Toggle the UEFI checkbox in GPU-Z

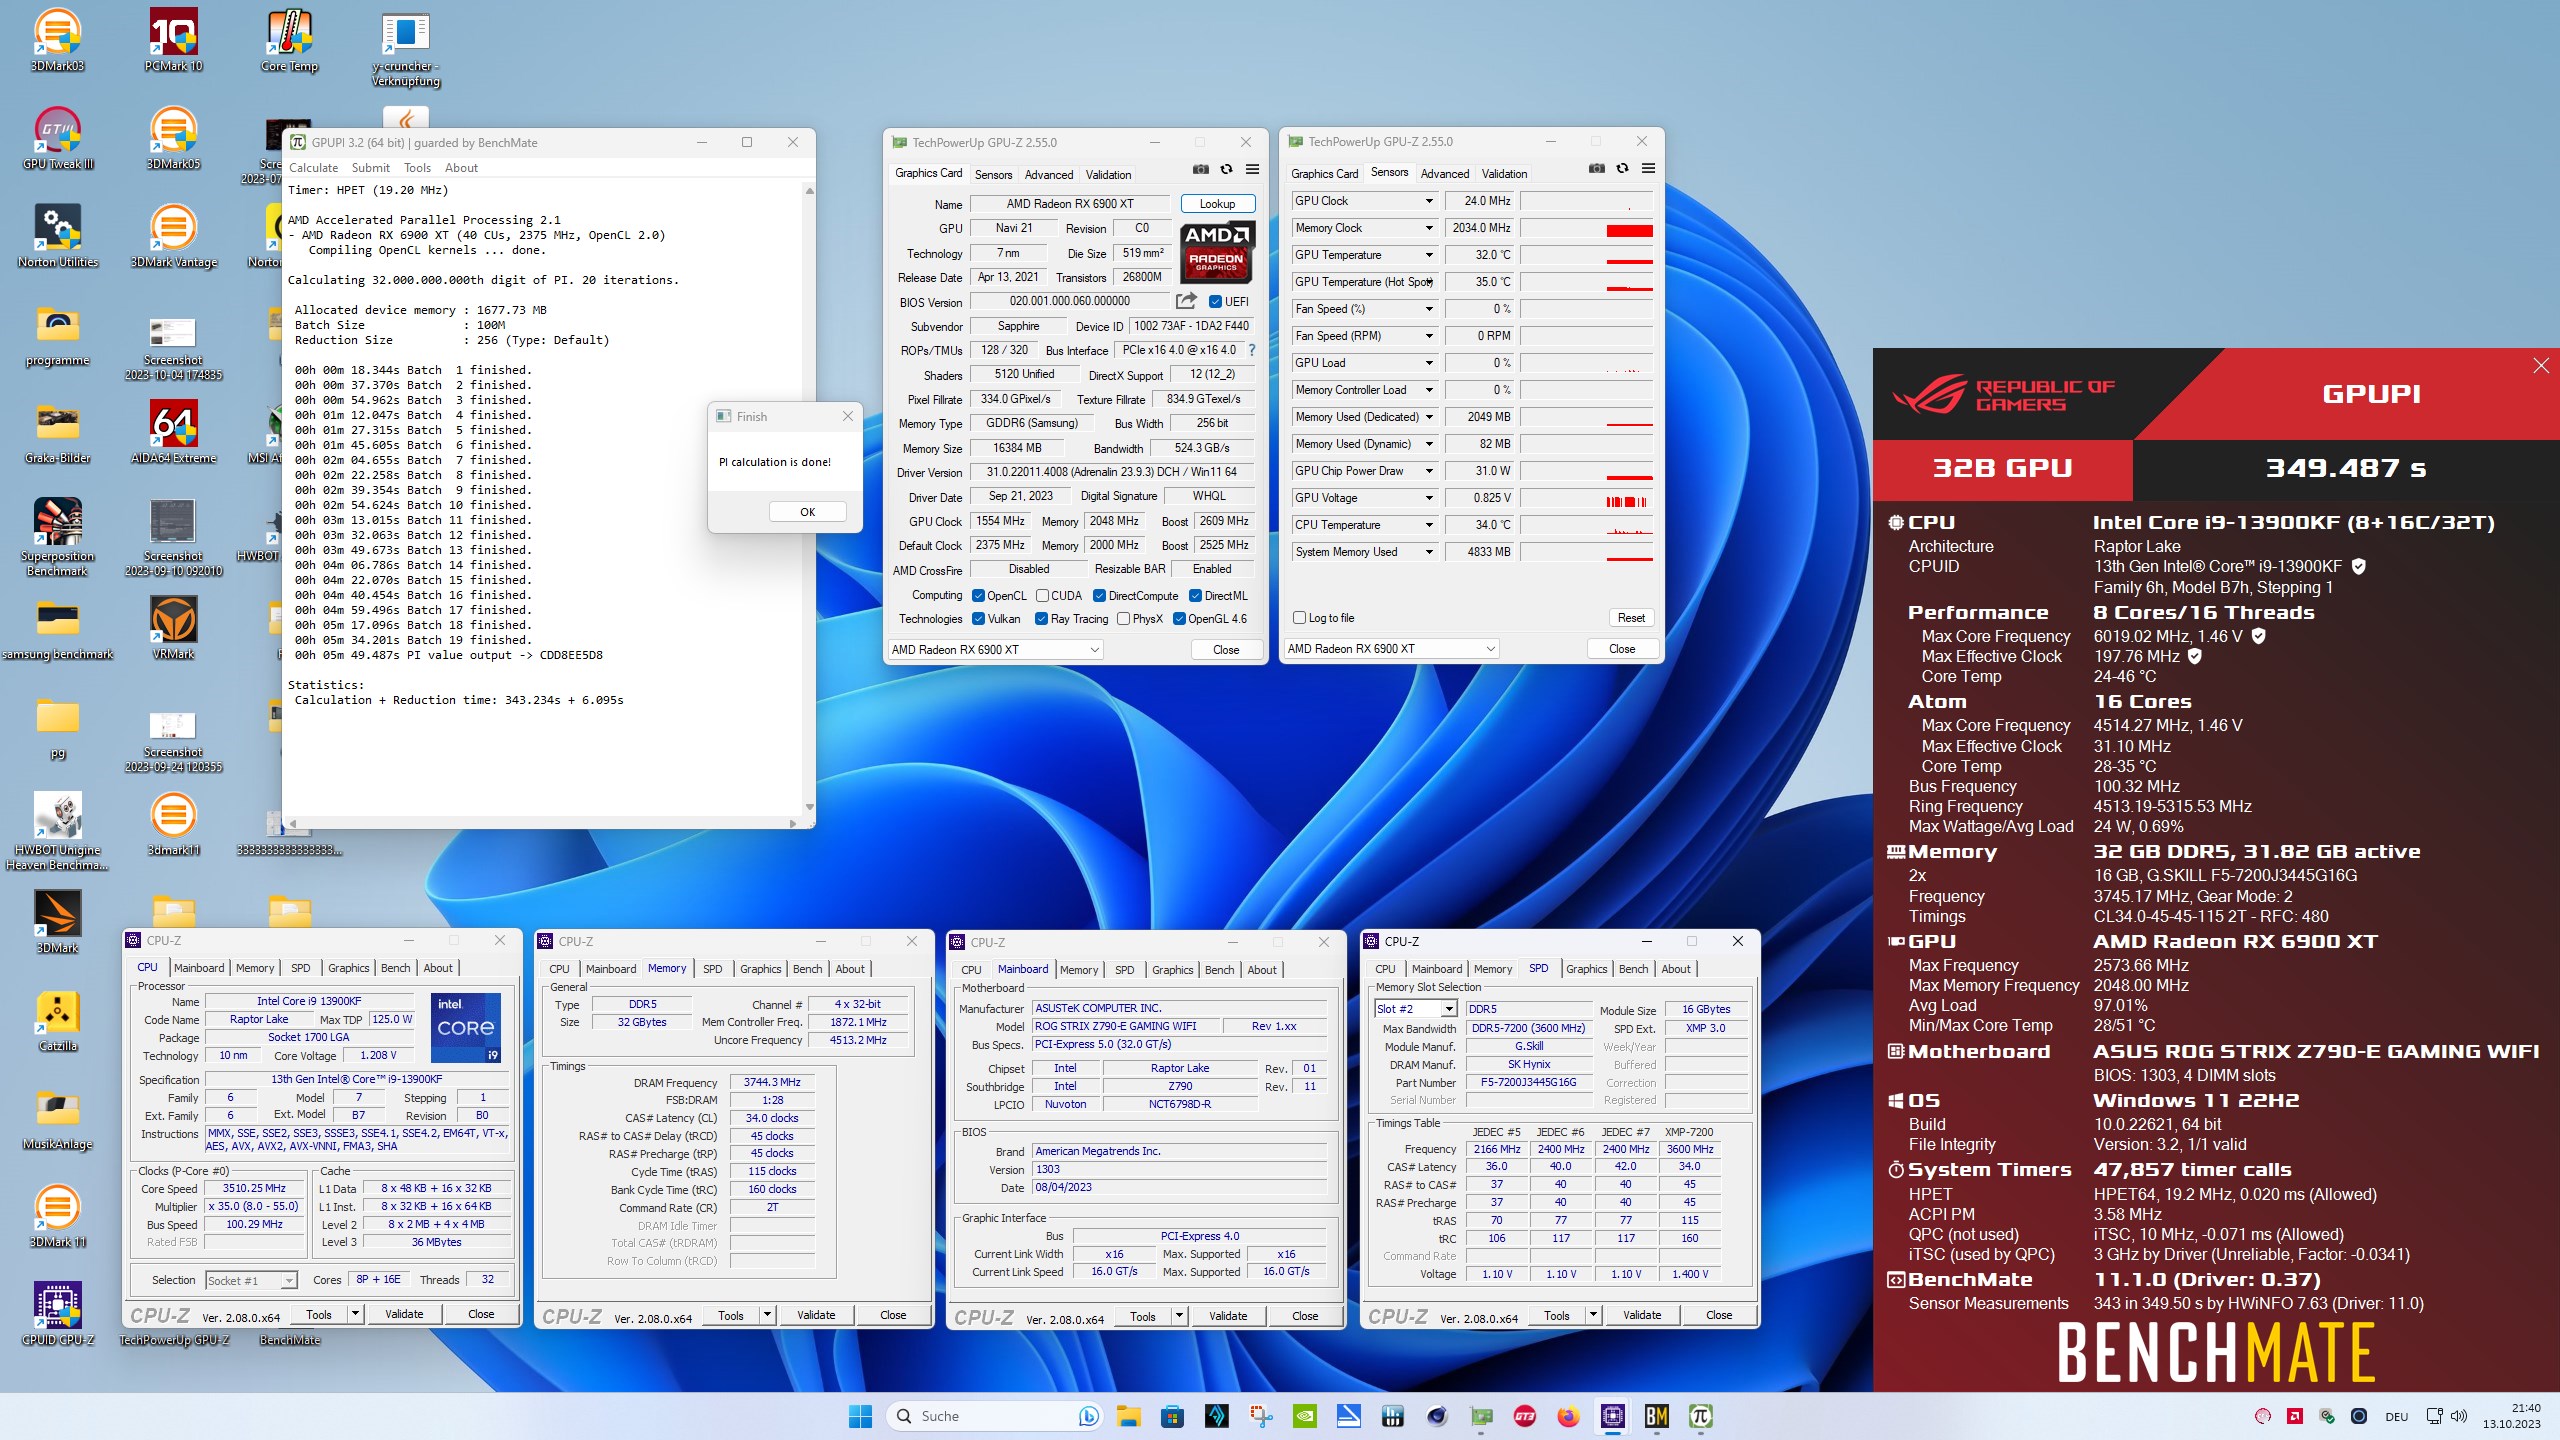pyautogui.click(x=1215, y=302)
